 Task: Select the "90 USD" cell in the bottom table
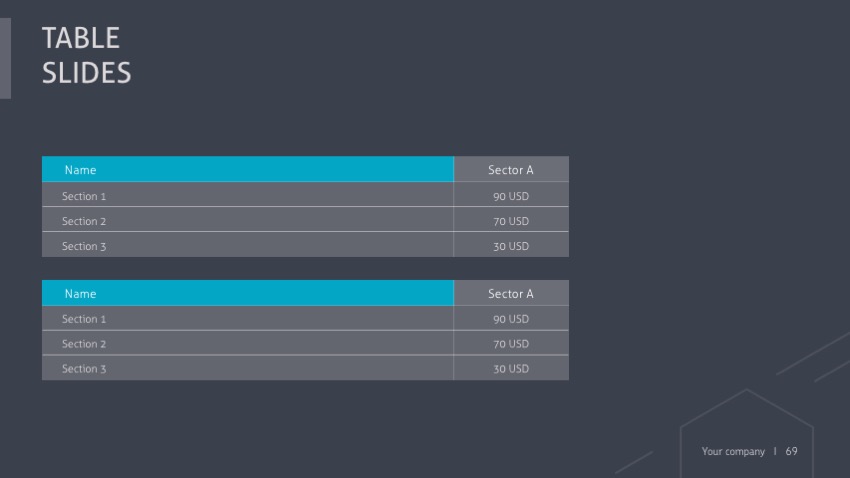point(510,319)
